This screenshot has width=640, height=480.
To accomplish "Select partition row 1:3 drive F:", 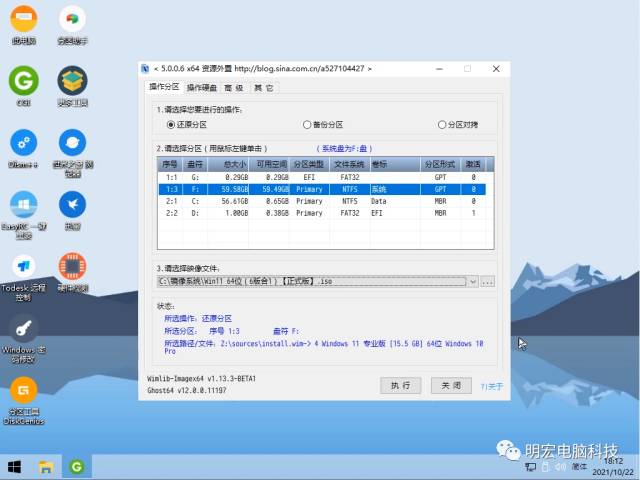I will click(x=322, y=189).
